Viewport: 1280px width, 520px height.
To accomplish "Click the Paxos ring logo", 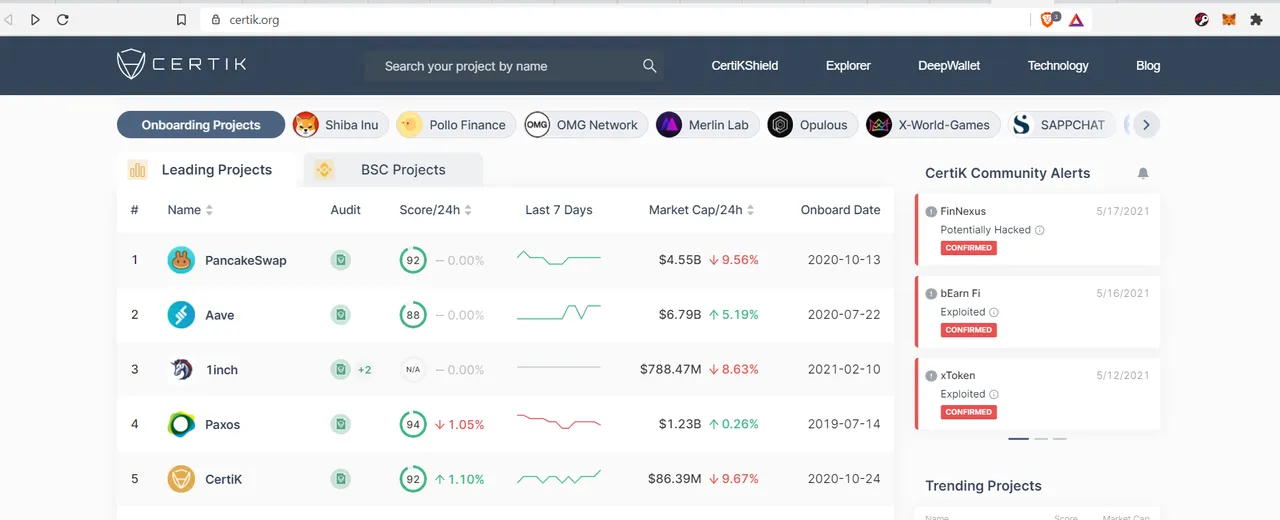I will (x=181, y=425).
